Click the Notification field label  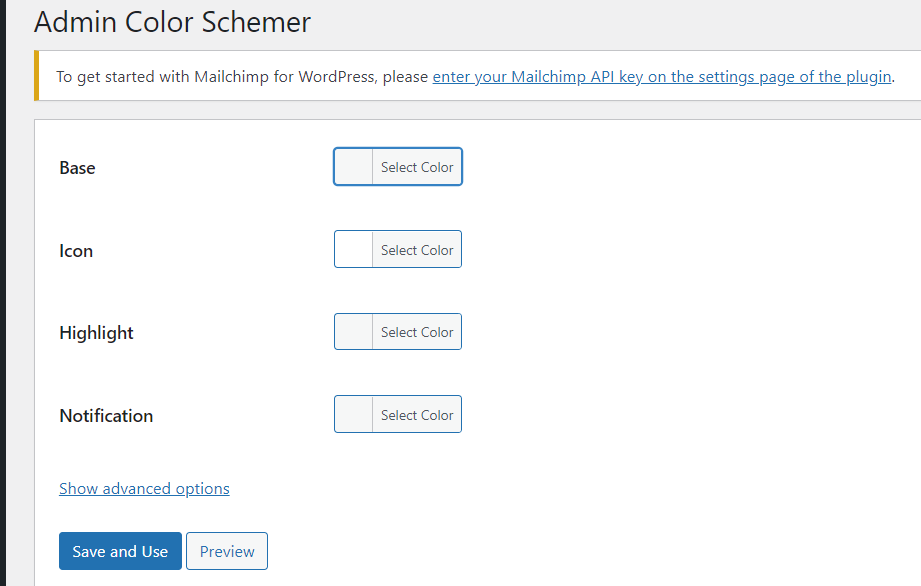click(x=106, y=416)
